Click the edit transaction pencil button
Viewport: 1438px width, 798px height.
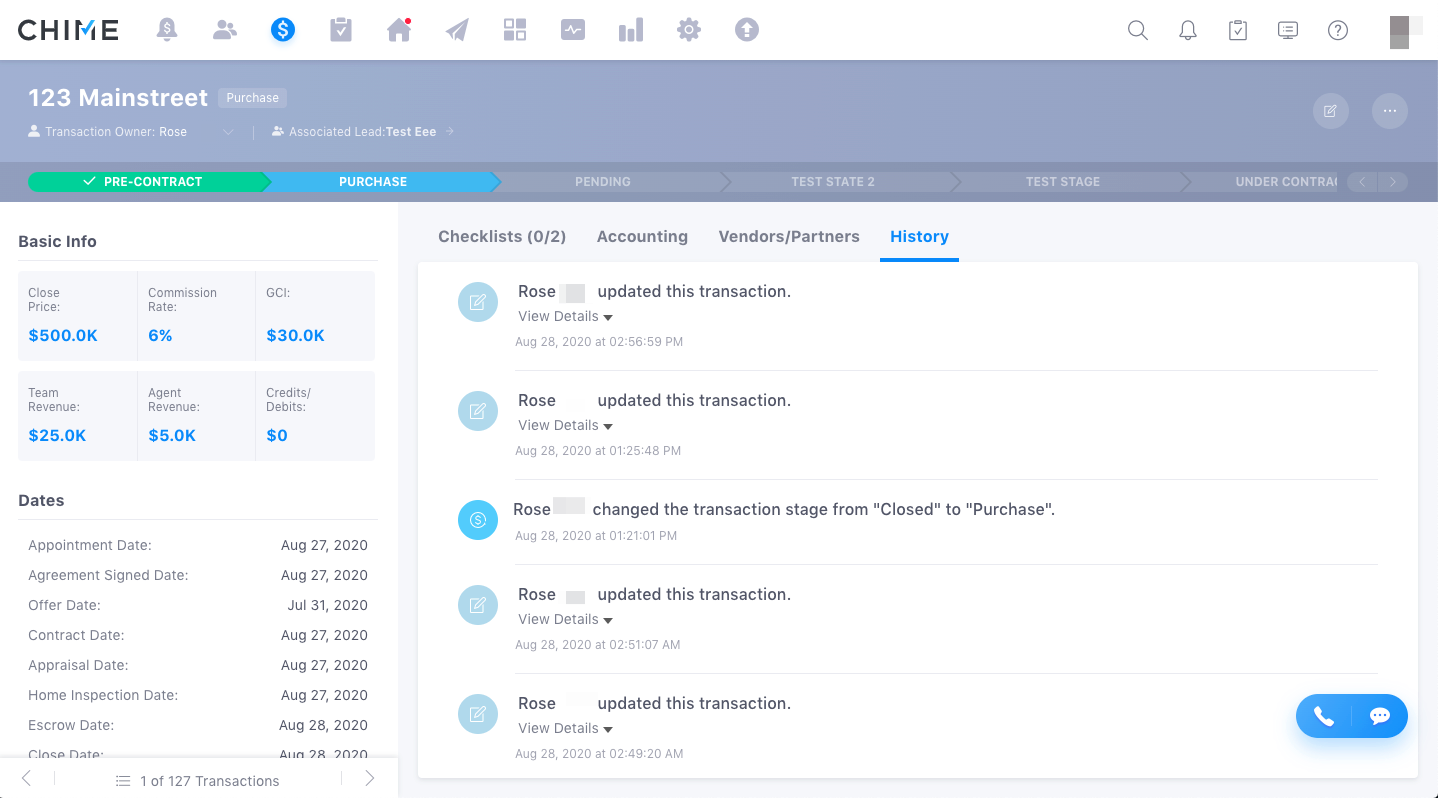1330,111
